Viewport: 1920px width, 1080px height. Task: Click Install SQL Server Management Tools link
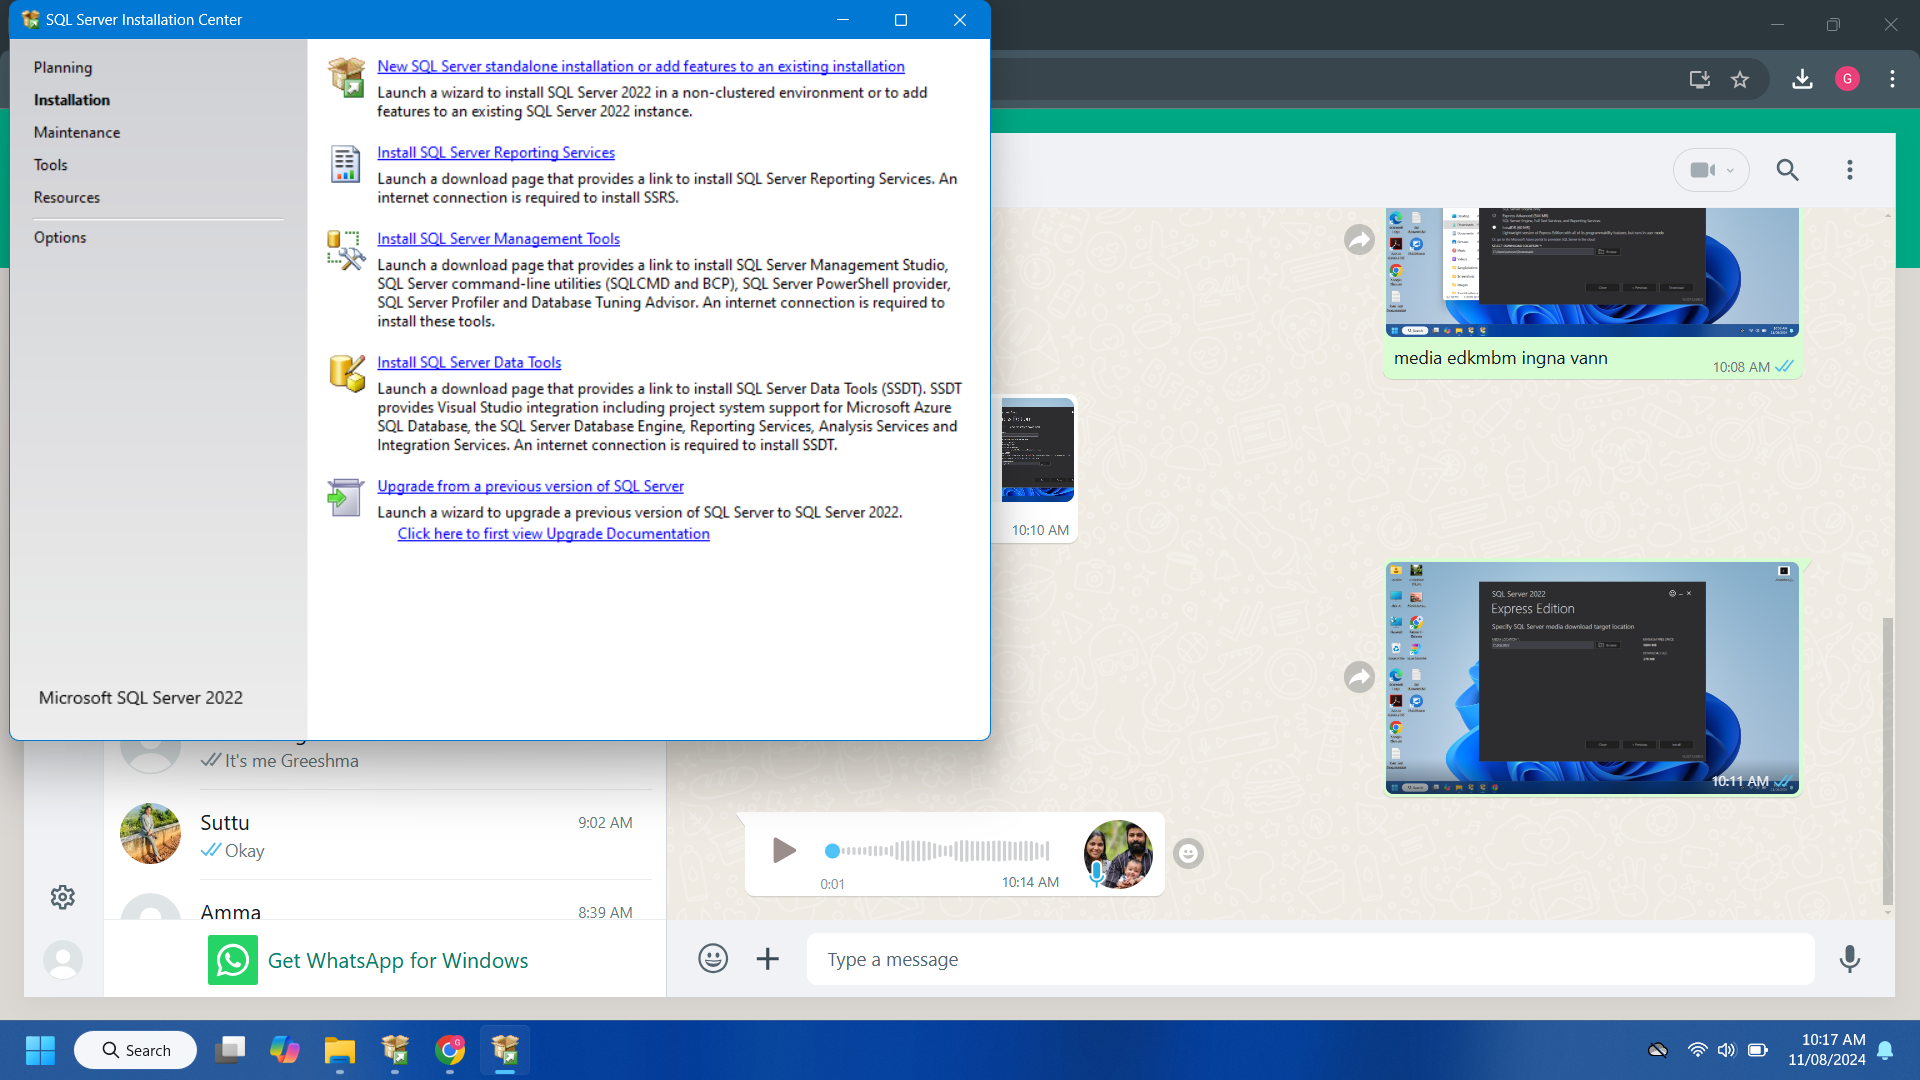[x=498, y=238]
